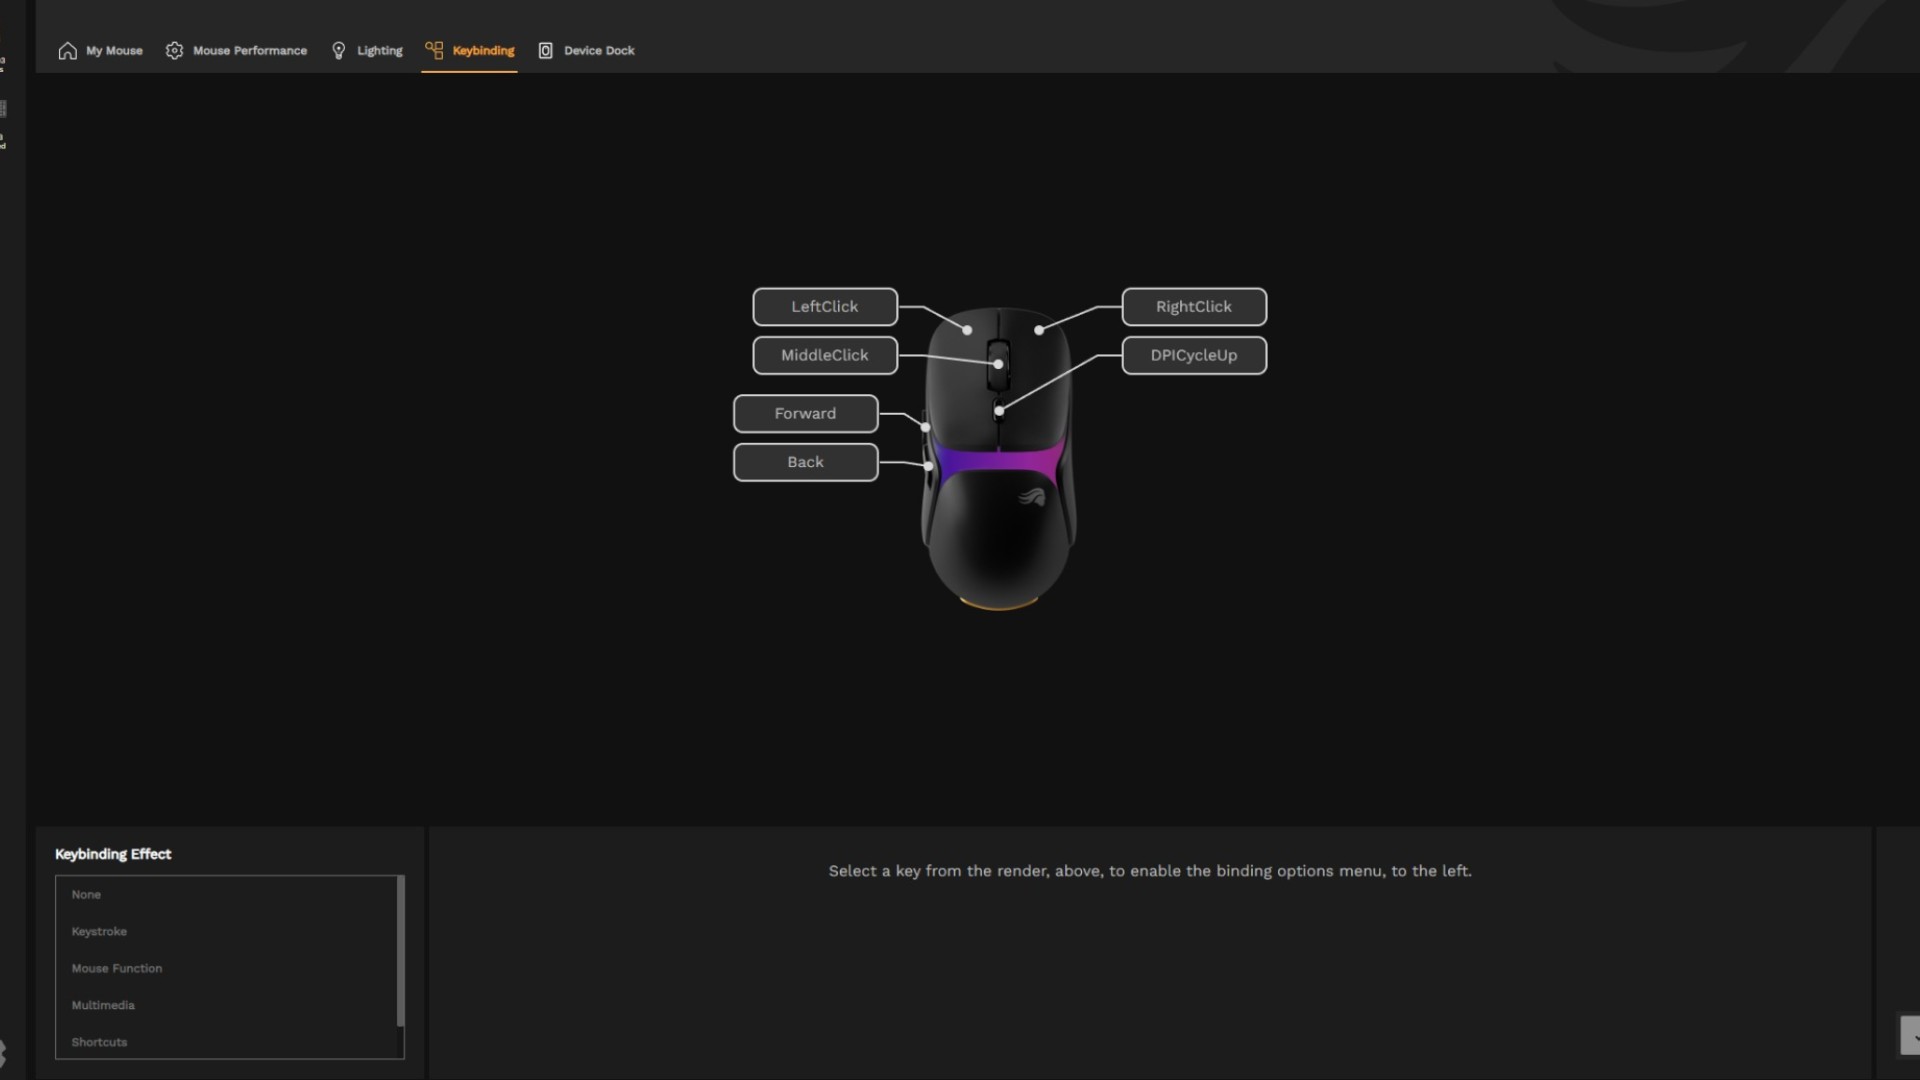This screenshot has height=1080, width=1920.
Task: Switch to the Lighting tab
Action: coord(380,50)
